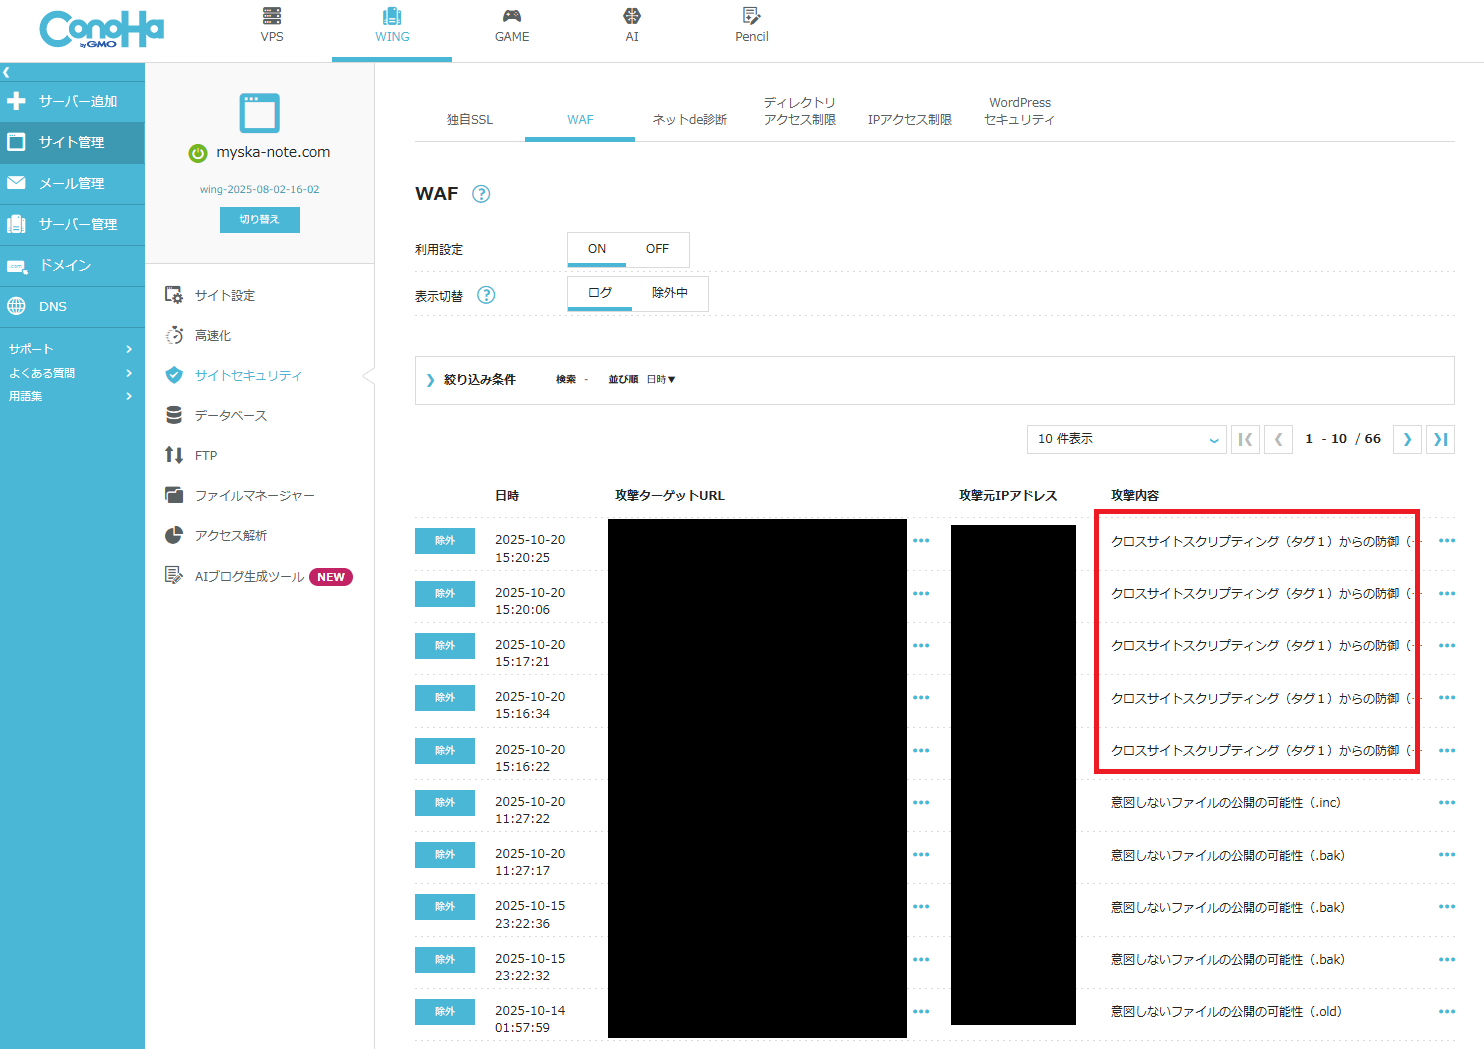This screenshot has width=1484, height=1049.
Task: Open the 10 件表示 page size dropdown
Action: tap(1126, 439)
